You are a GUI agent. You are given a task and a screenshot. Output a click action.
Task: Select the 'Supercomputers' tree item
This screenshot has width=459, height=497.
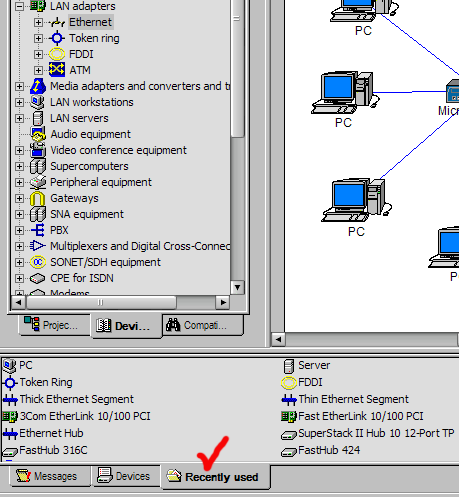(89, 166)
